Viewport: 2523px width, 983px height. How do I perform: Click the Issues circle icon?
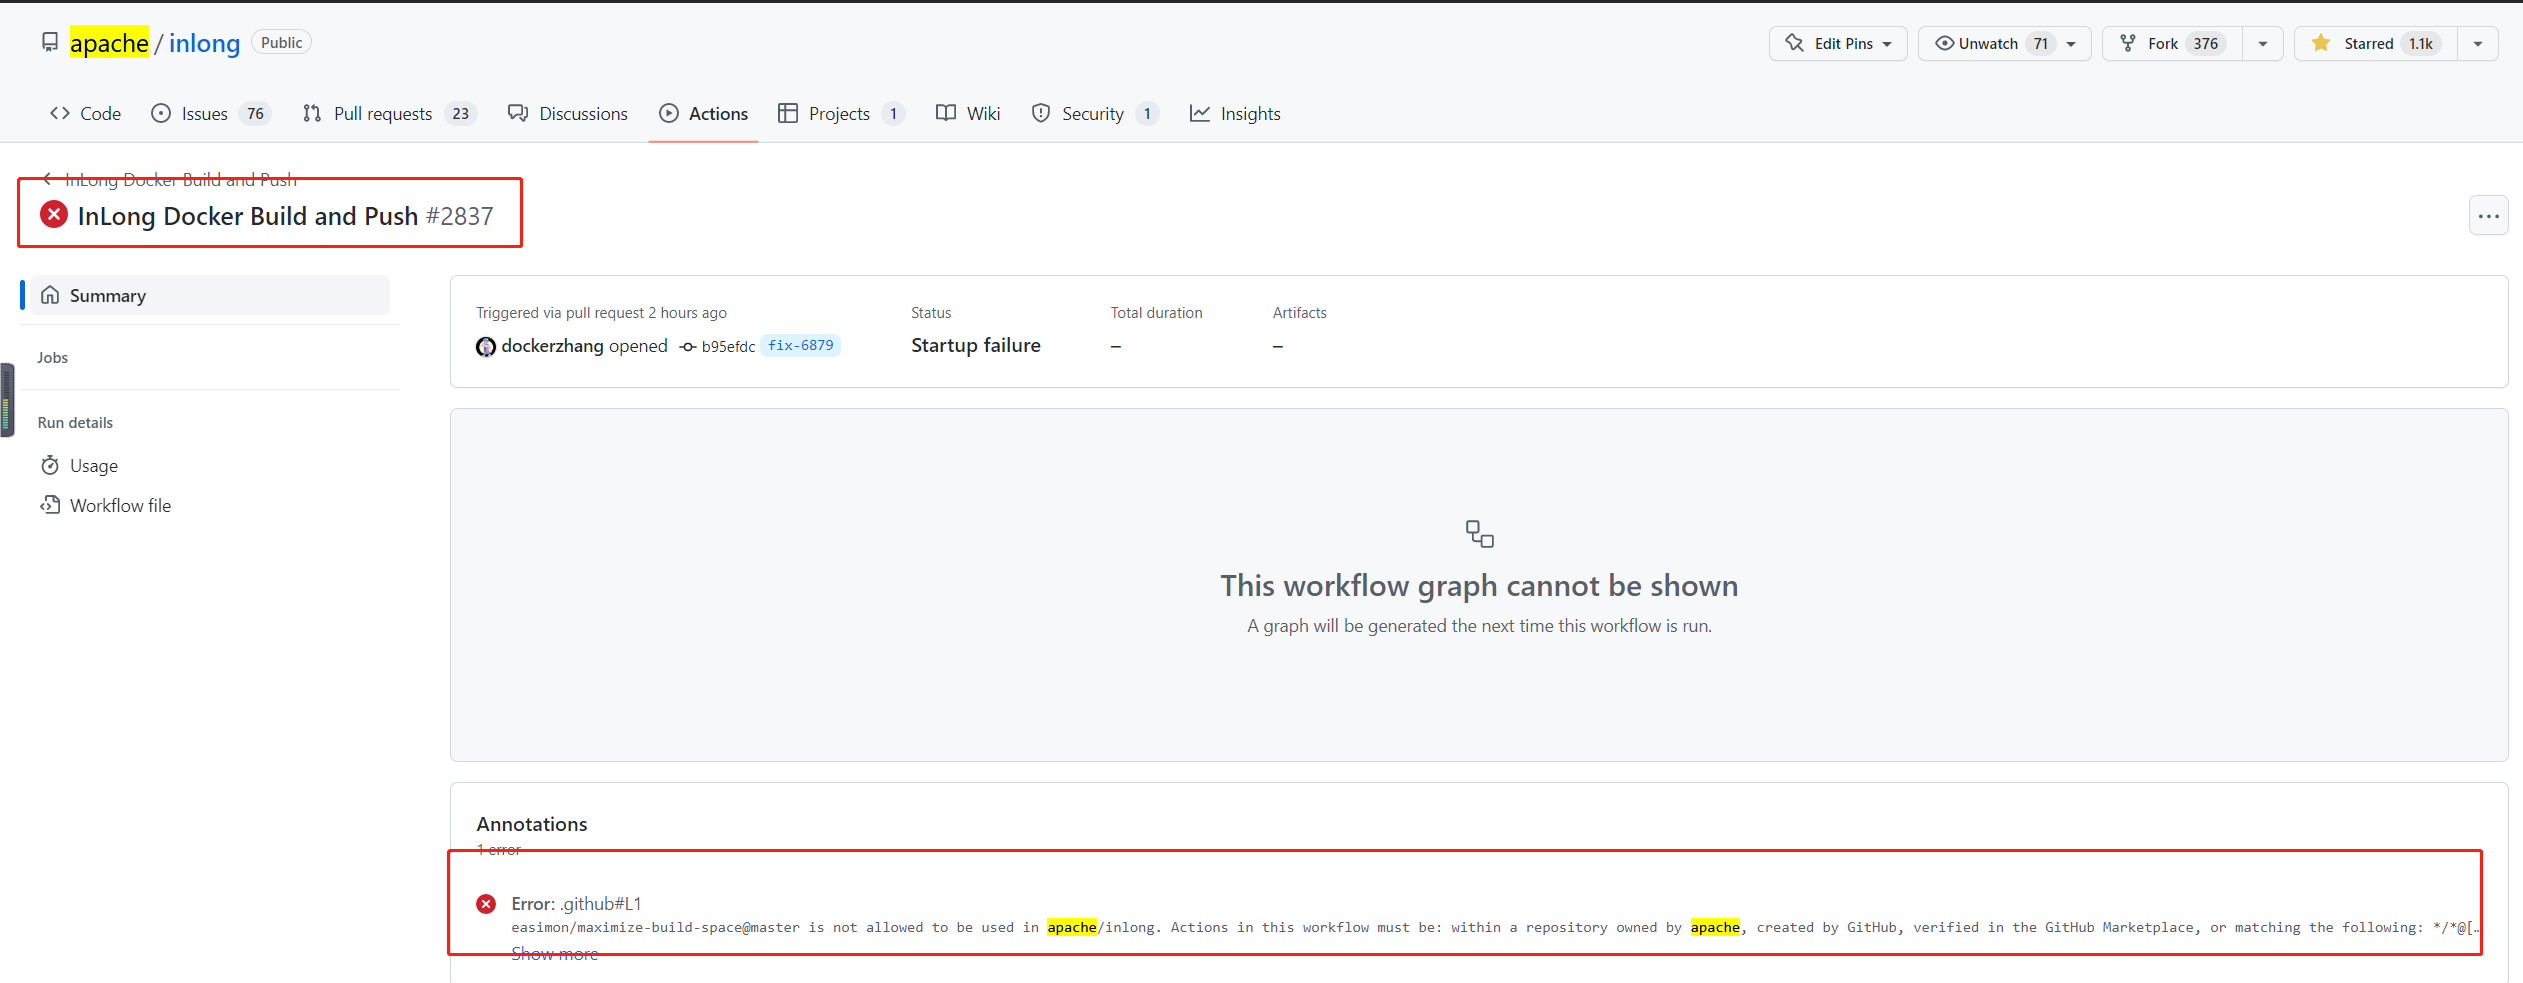pyautogui.click(x=161, y=113)
